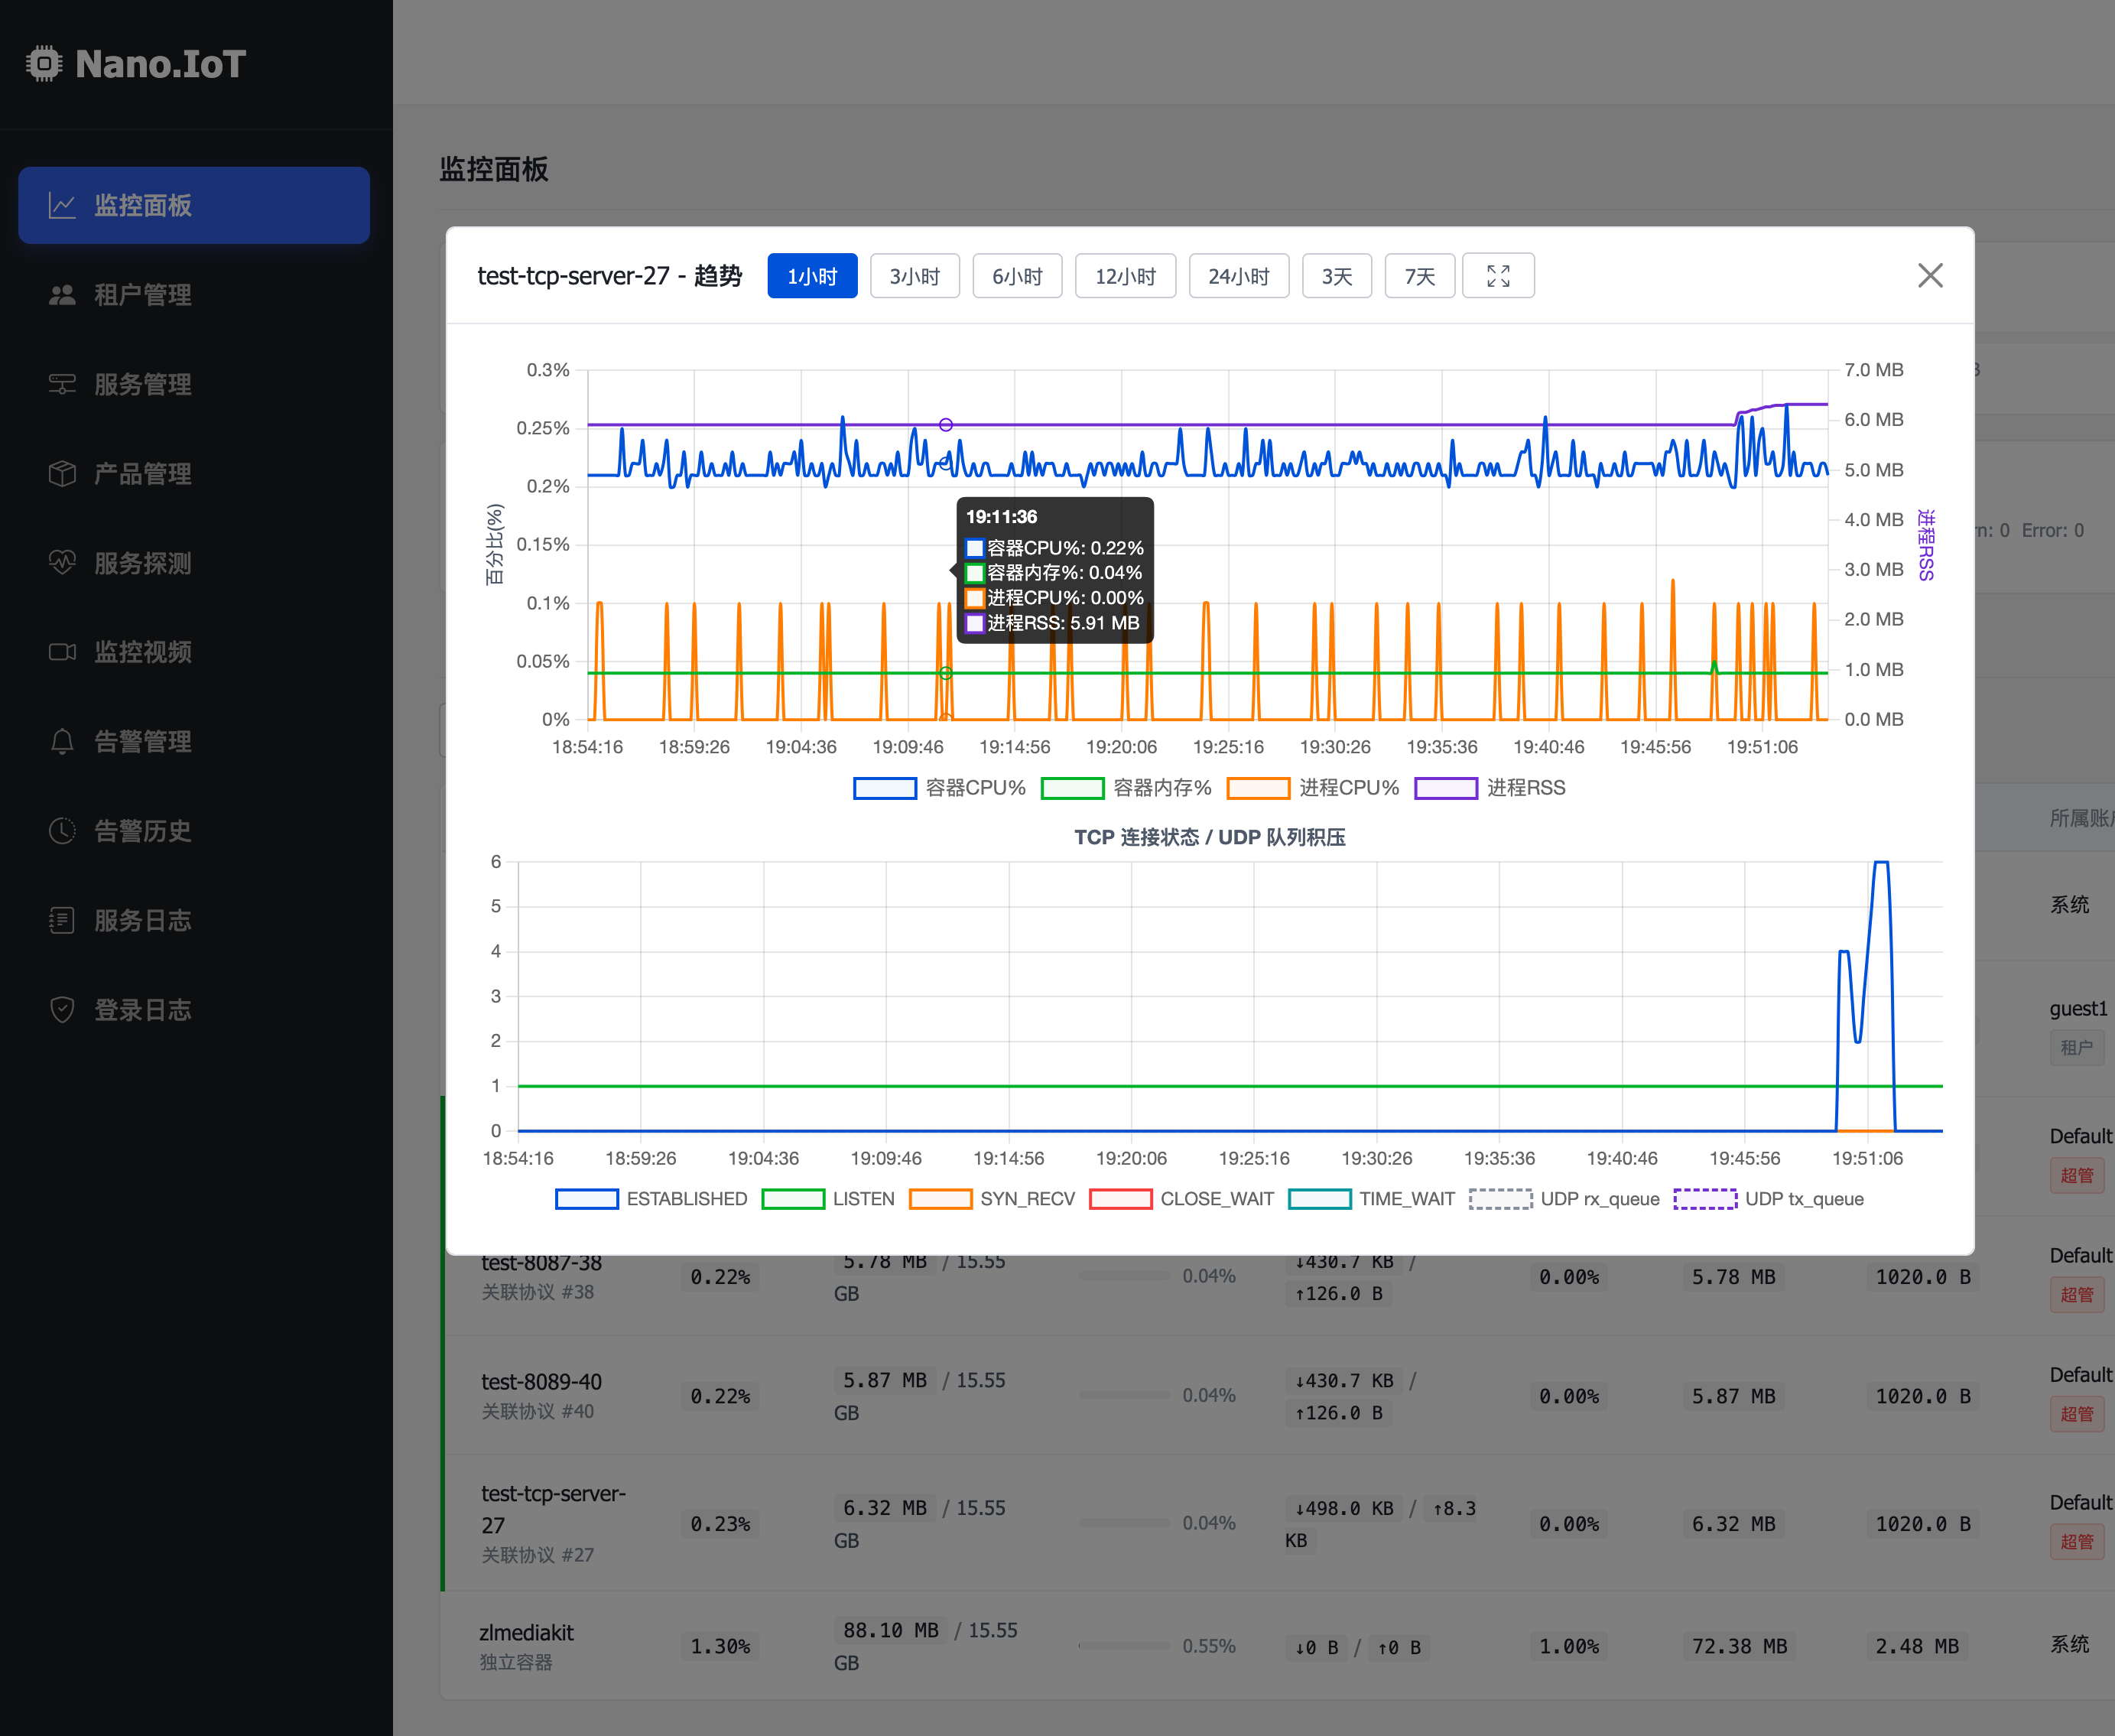Click the ESTABLISHED peak in TCP chart
This screenshot has width=2115, height=1736.
pos(1881,862)
